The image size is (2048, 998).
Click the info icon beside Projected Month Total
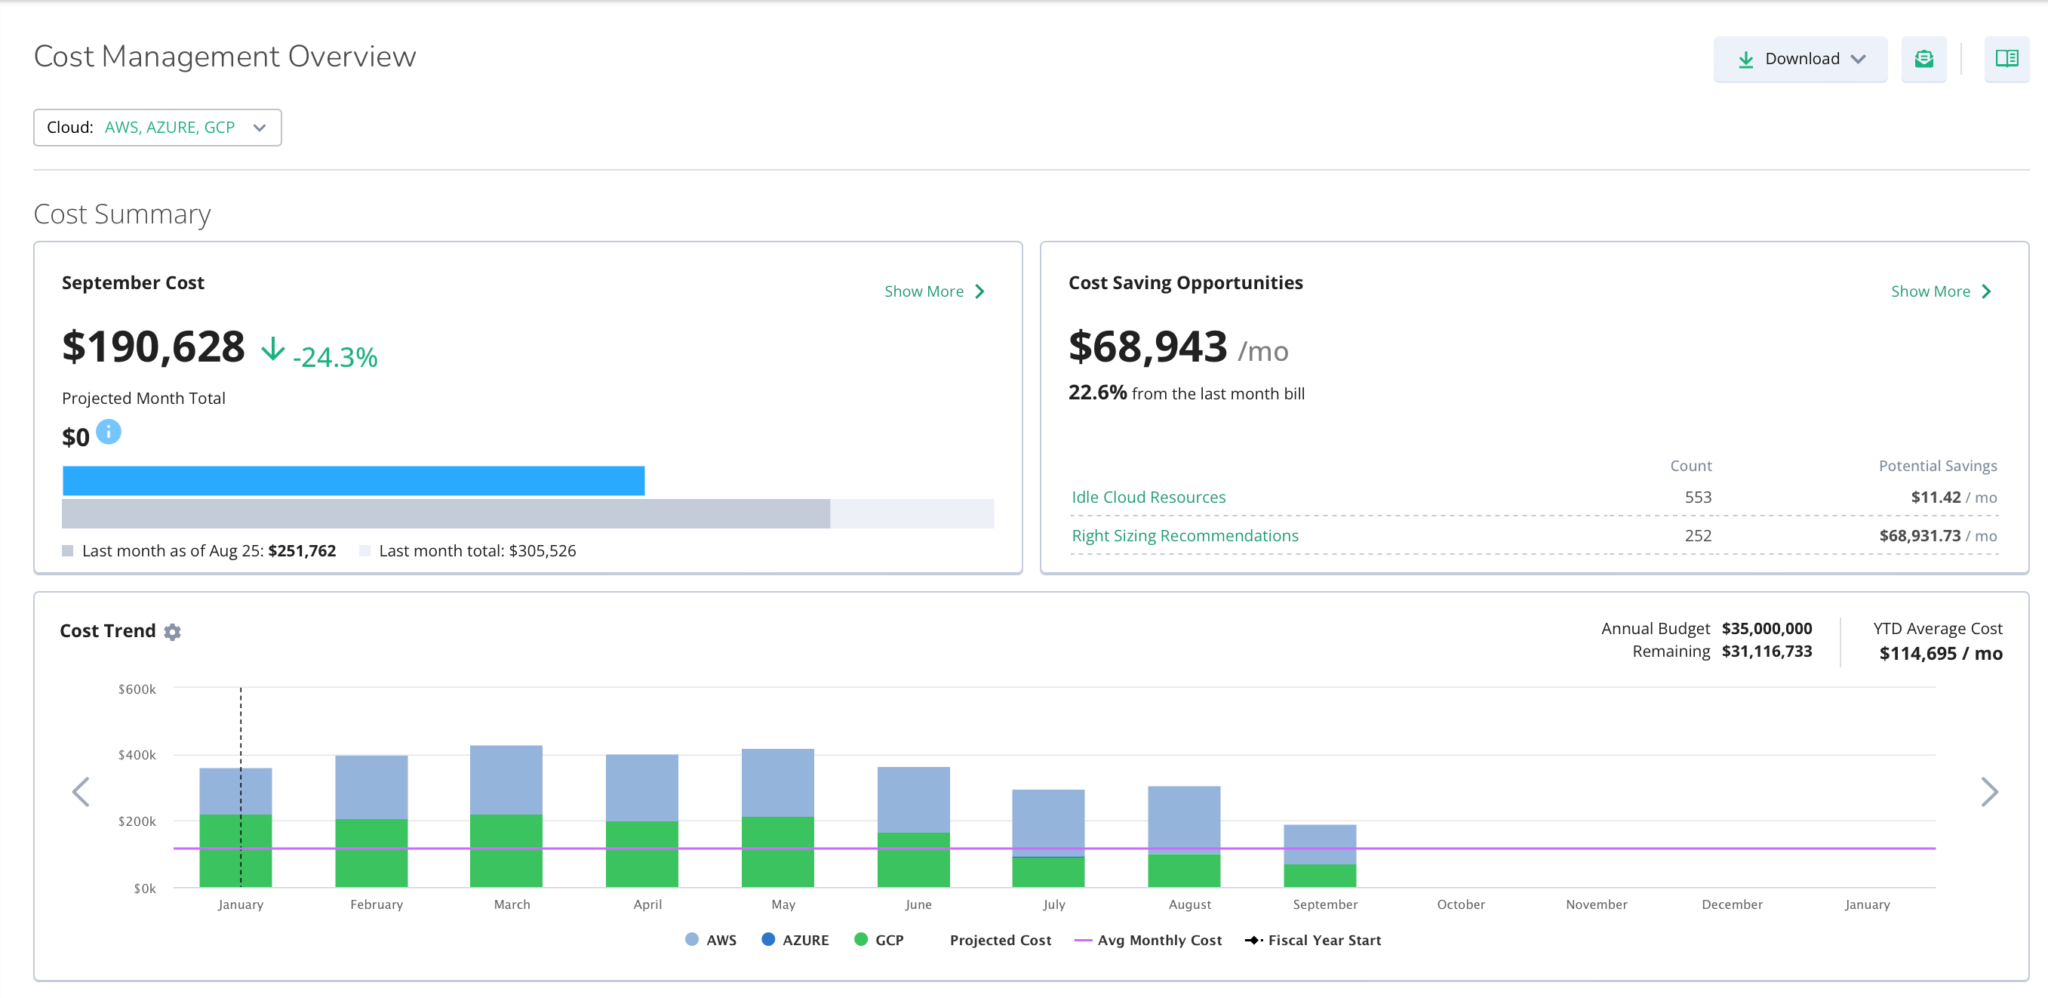pos(109,432)
